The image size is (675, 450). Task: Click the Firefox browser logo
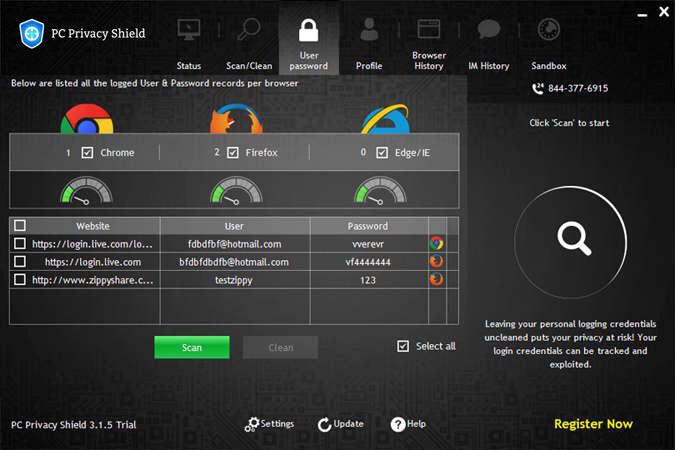click(x=236, y=119)
